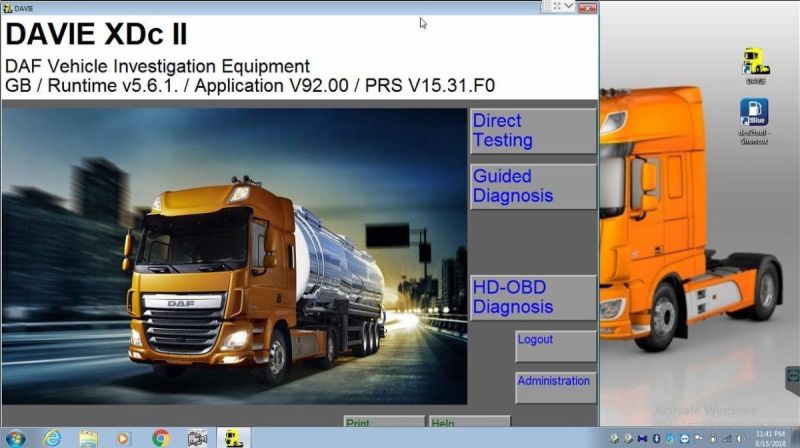
Task: Launch Google Chrome from taskbar
Action: click(x=160, y=438)
